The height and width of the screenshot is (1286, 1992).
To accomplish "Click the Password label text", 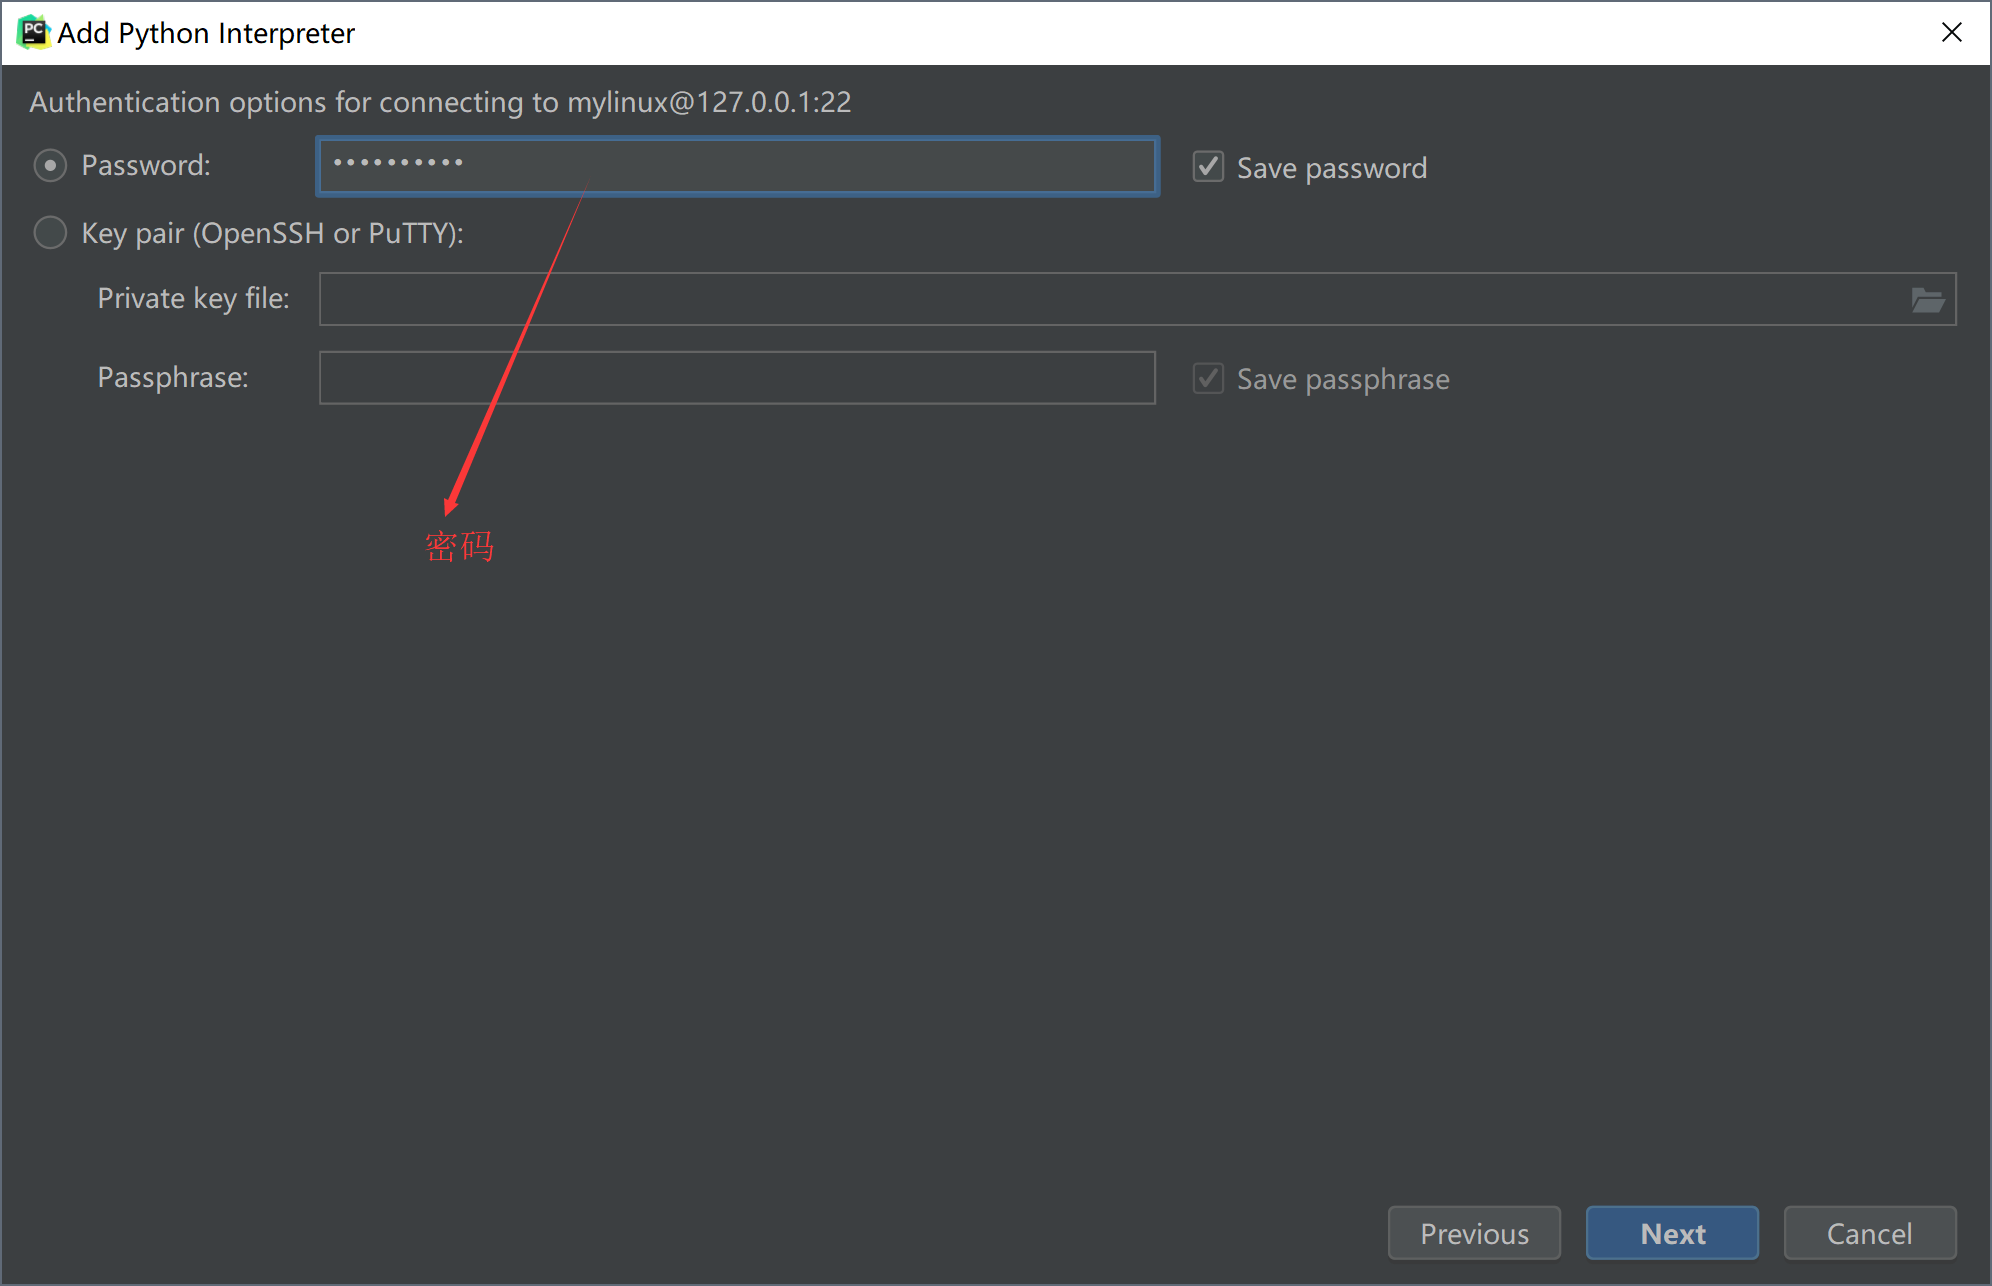I will [x=146, y=166].
